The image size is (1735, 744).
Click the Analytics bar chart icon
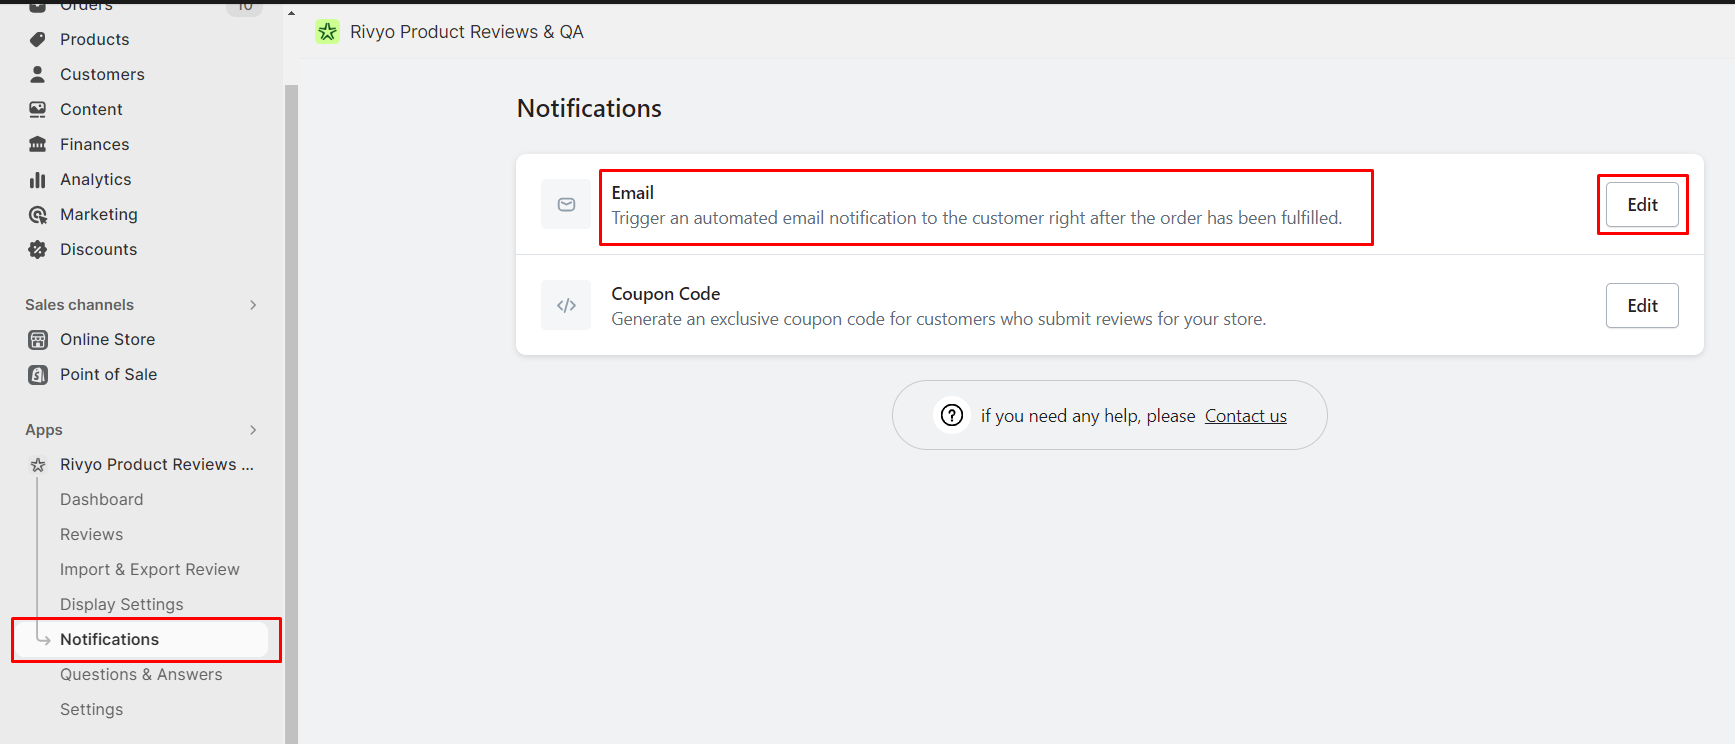point(37,179)
